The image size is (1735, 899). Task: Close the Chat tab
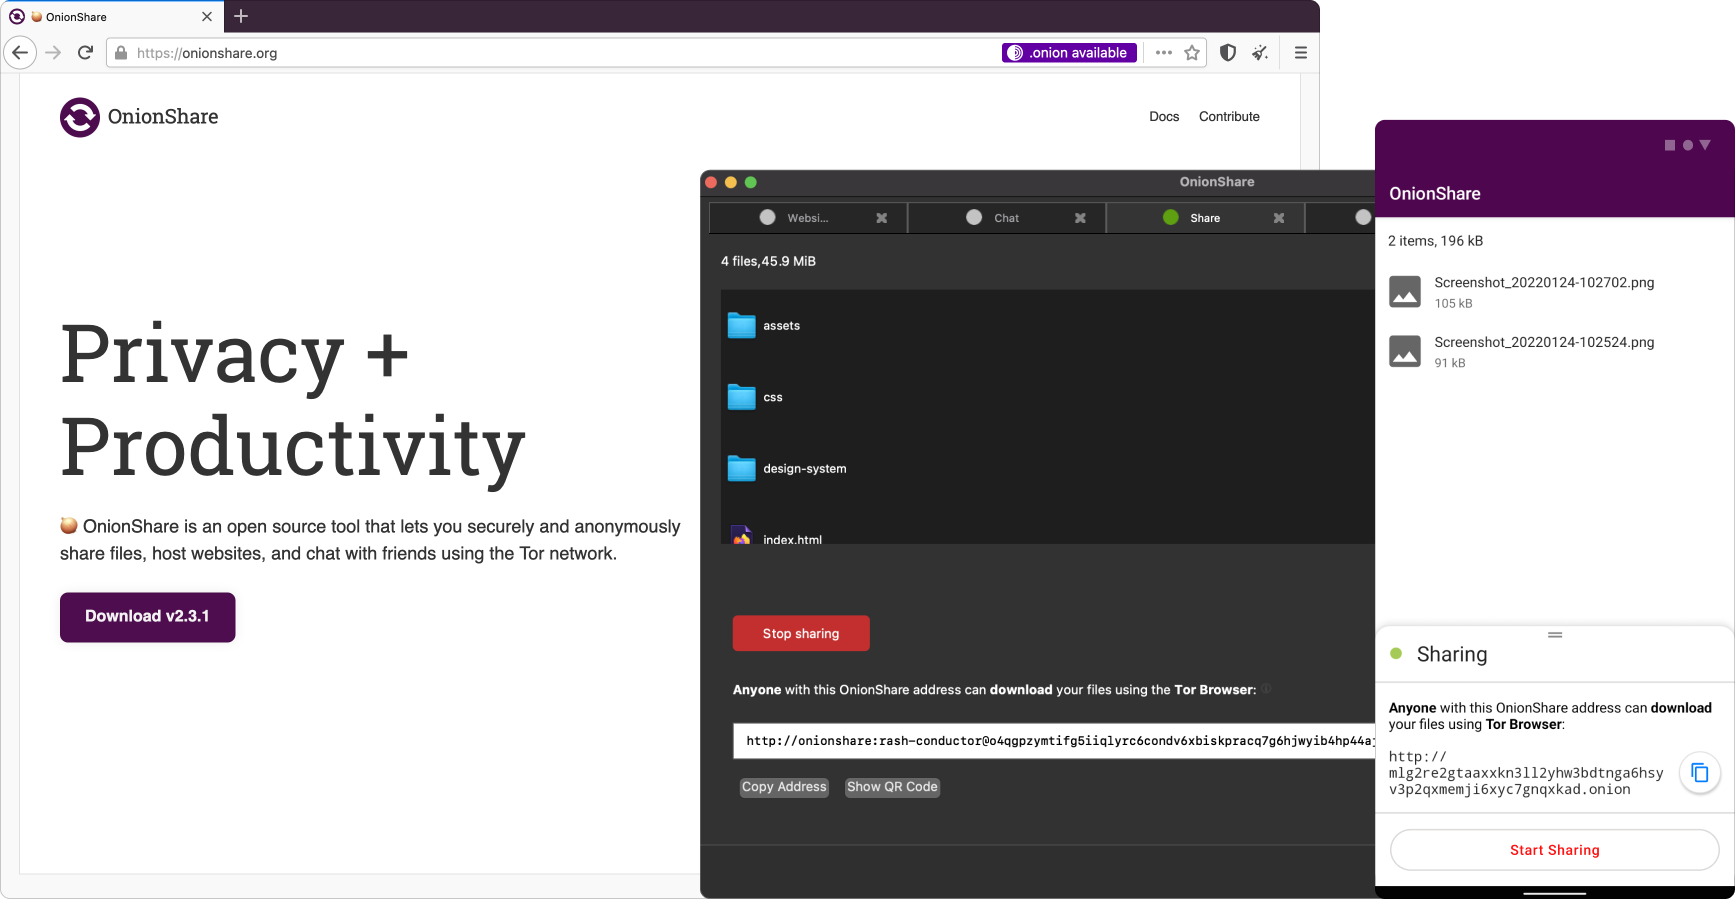click(1080, 218)
